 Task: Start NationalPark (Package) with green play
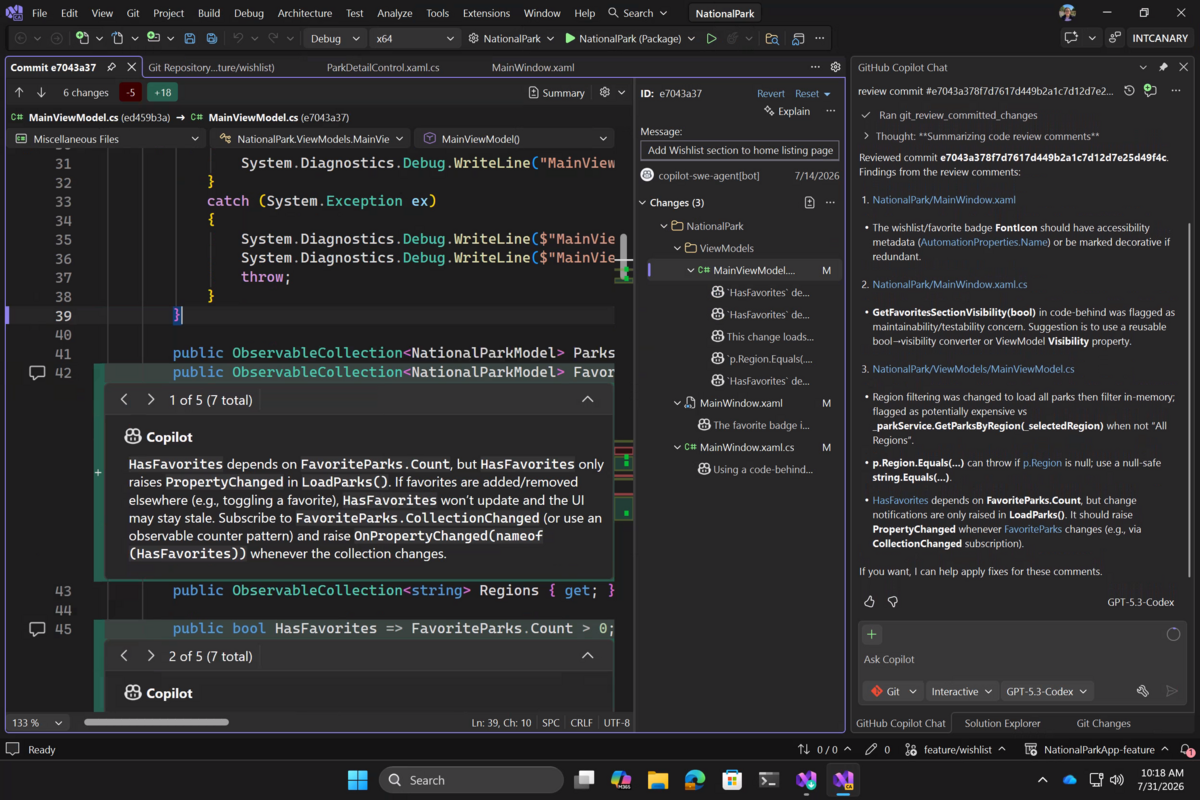[x=629, y=38]
